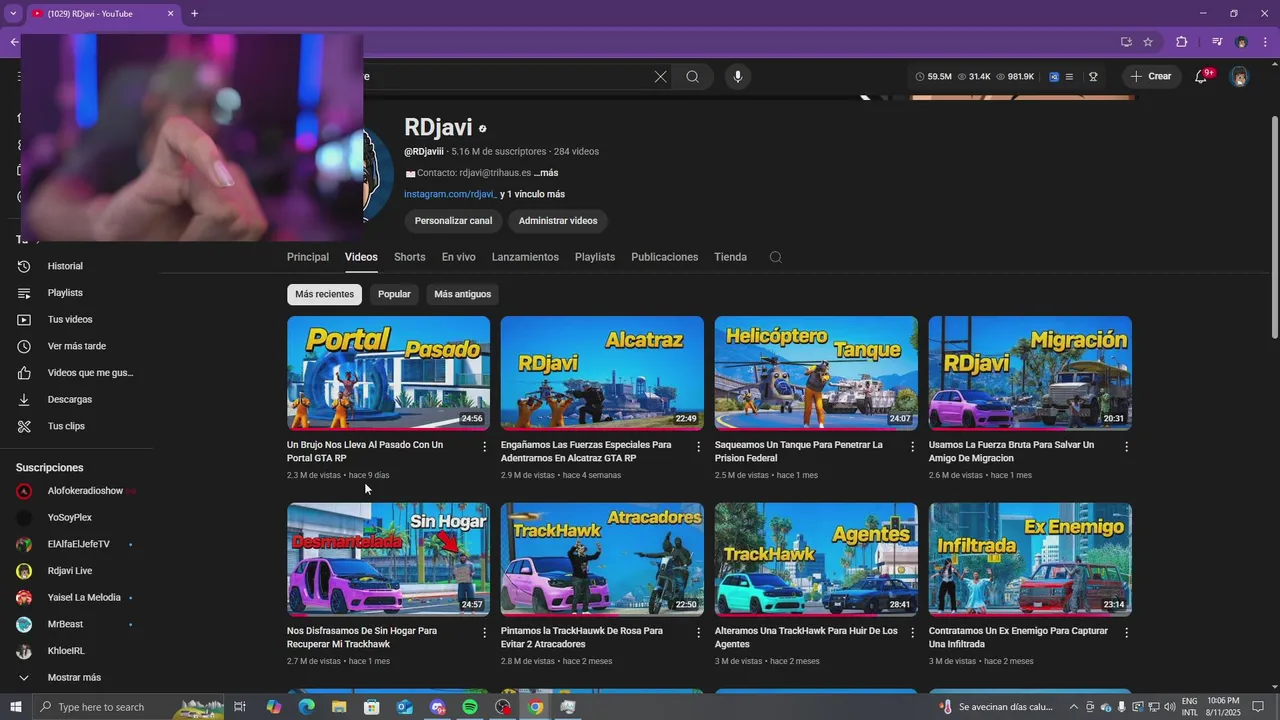Open Outlook from the taskbar
This screenshot has width=1280, height=720.
tap(404, 707)
